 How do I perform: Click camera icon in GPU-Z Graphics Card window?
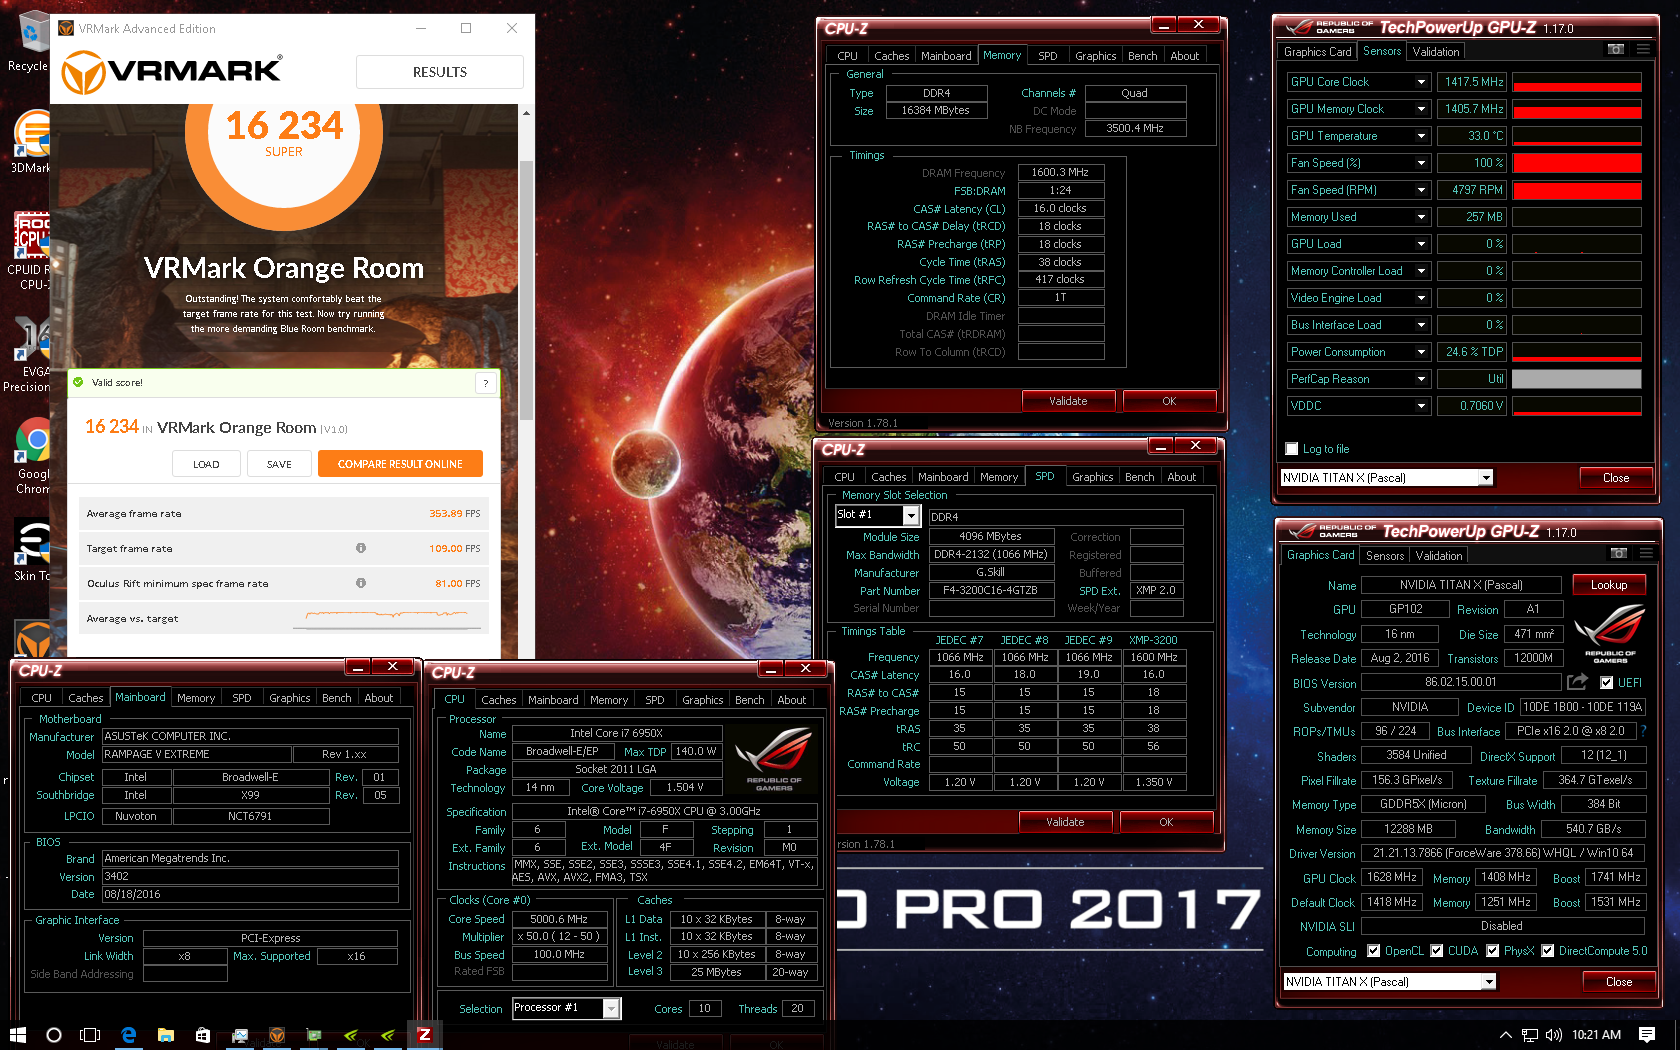1618,553
